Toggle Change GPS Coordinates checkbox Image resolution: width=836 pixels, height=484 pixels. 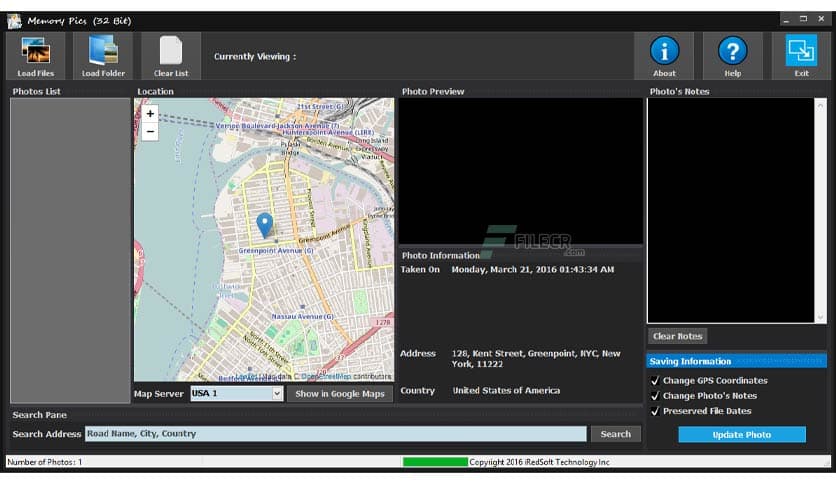coord(655,381)
